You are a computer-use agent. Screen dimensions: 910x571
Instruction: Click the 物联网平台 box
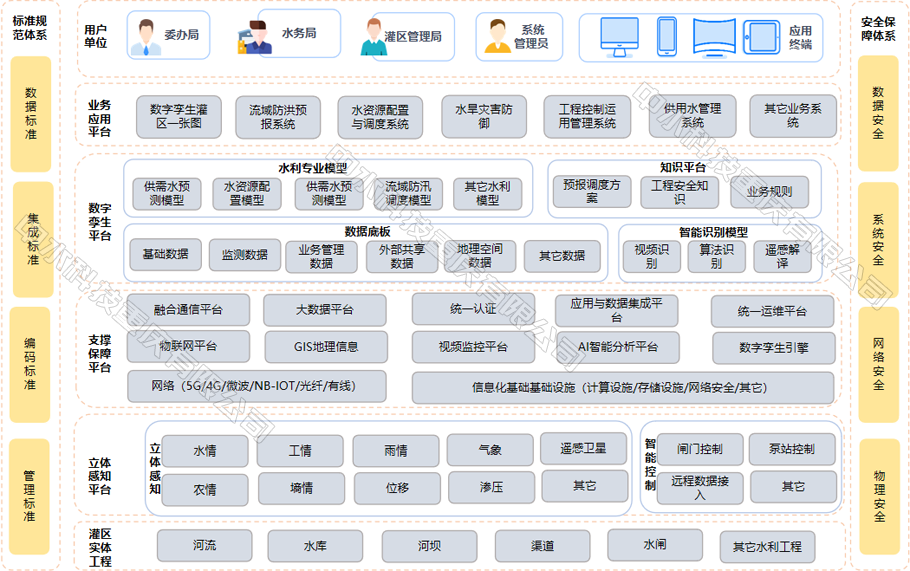[189, 346]
